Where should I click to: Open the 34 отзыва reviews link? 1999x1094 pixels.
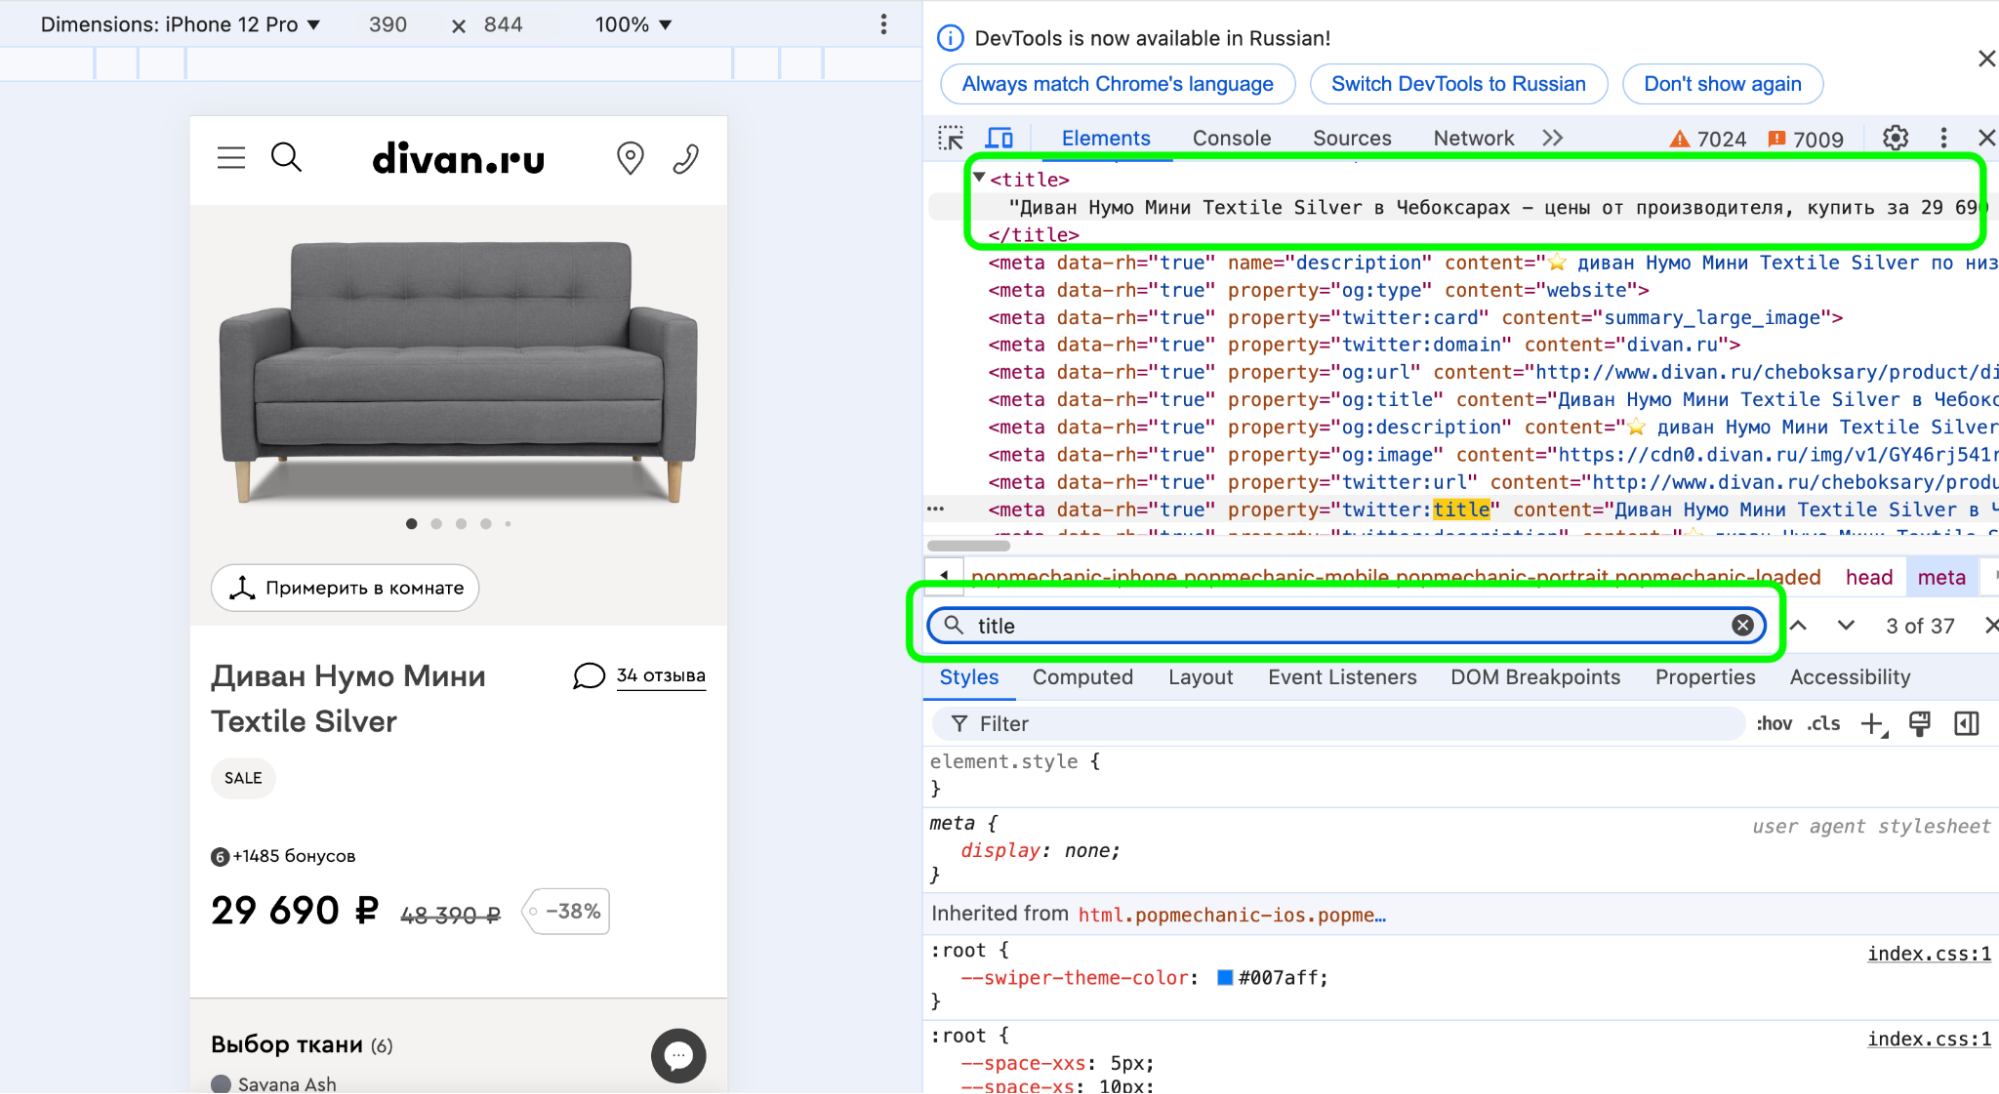[660, 676]
